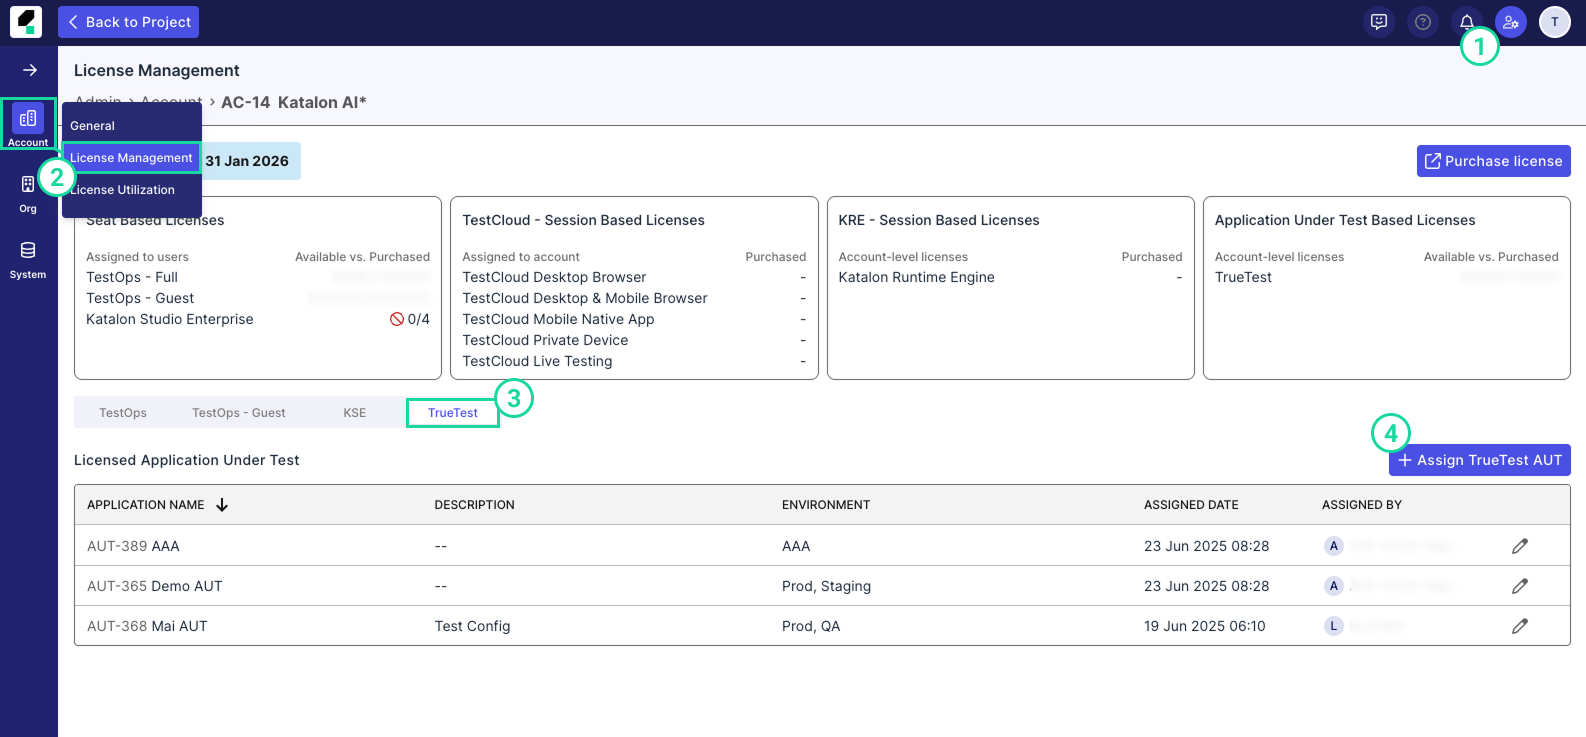Open the Account sidebar section
Viewport: 1586px width, 737px height.
28,125
